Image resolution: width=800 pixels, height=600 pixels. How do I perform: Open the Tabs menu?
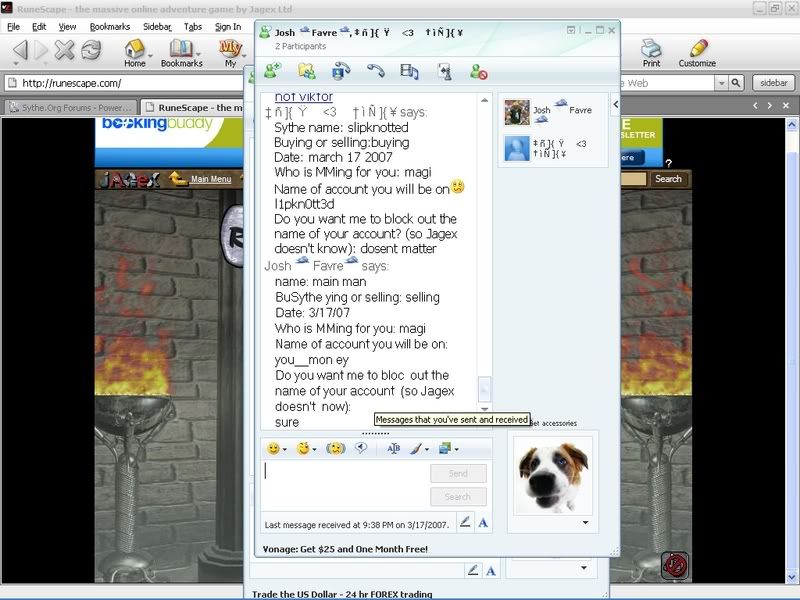pos(193,27)
